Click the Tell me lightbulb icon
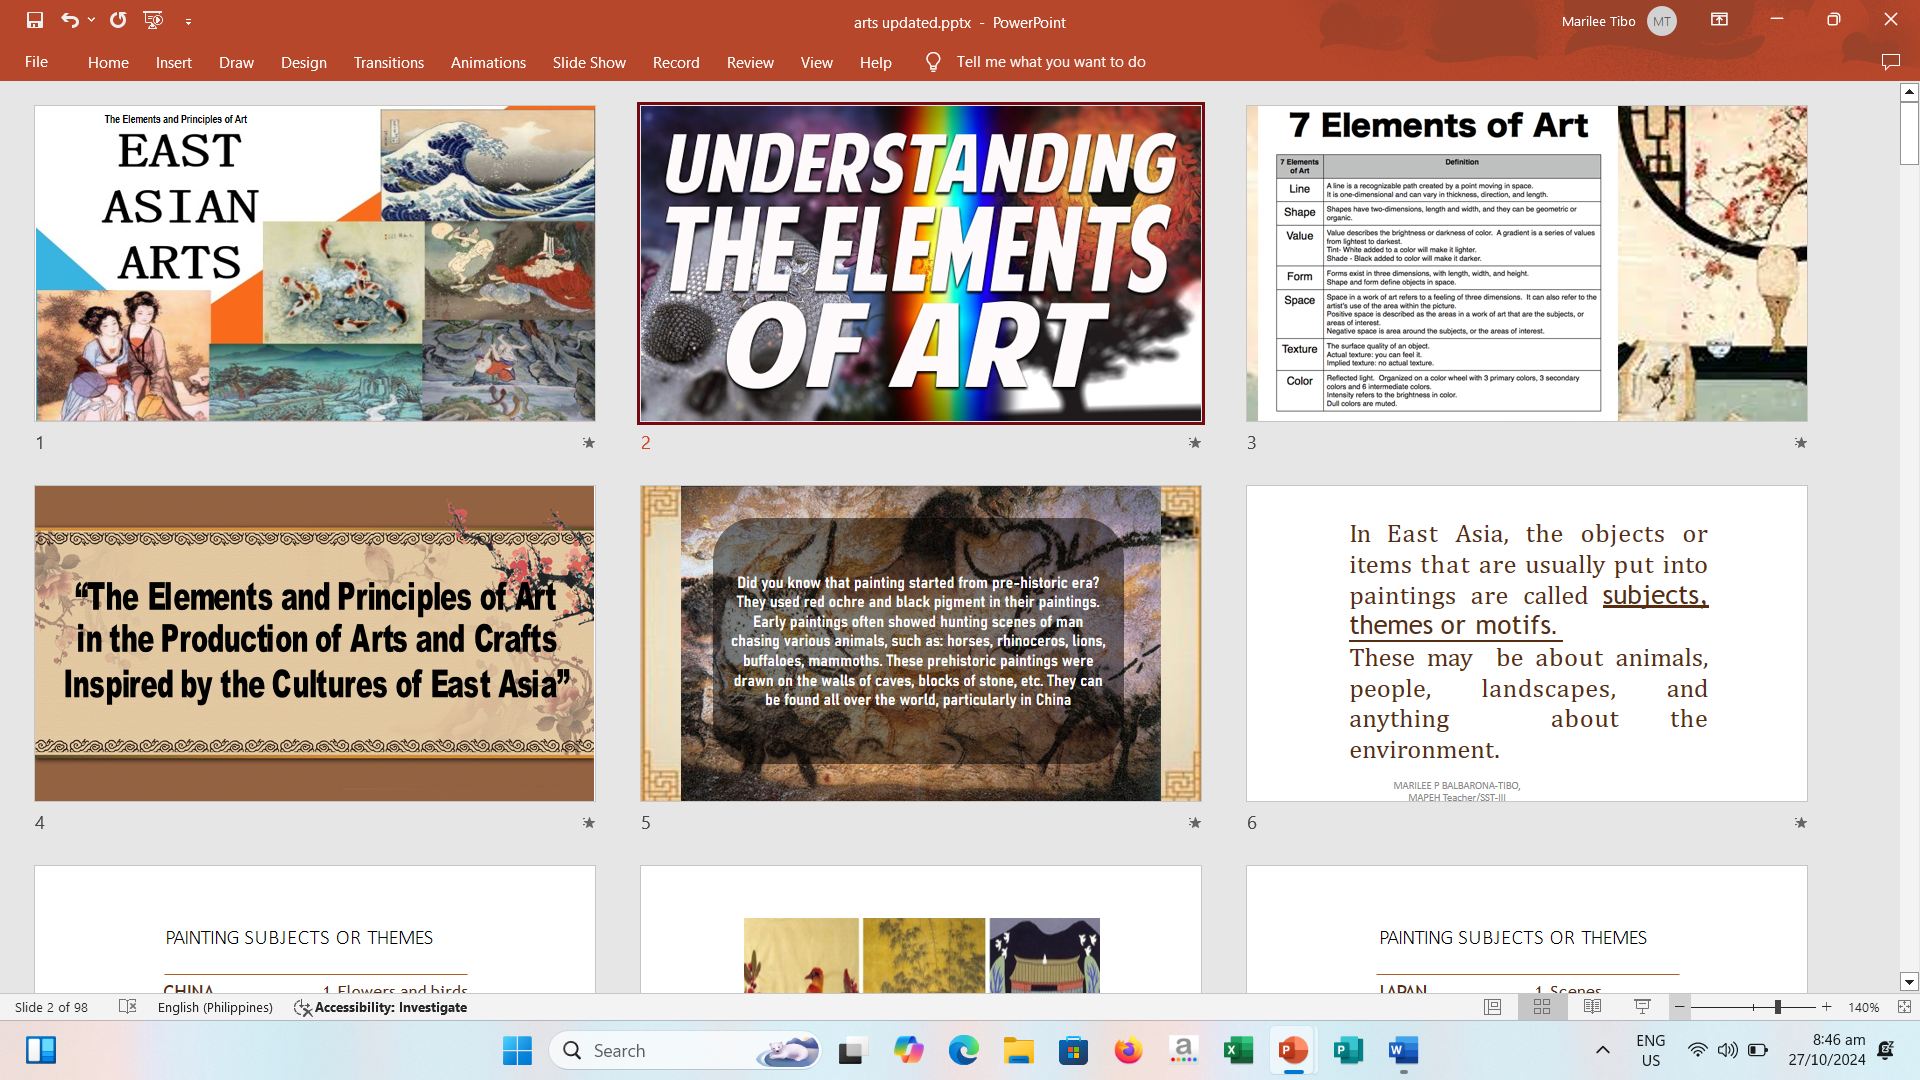The width and height of the screenshot is (1920, 1080). 933,62
